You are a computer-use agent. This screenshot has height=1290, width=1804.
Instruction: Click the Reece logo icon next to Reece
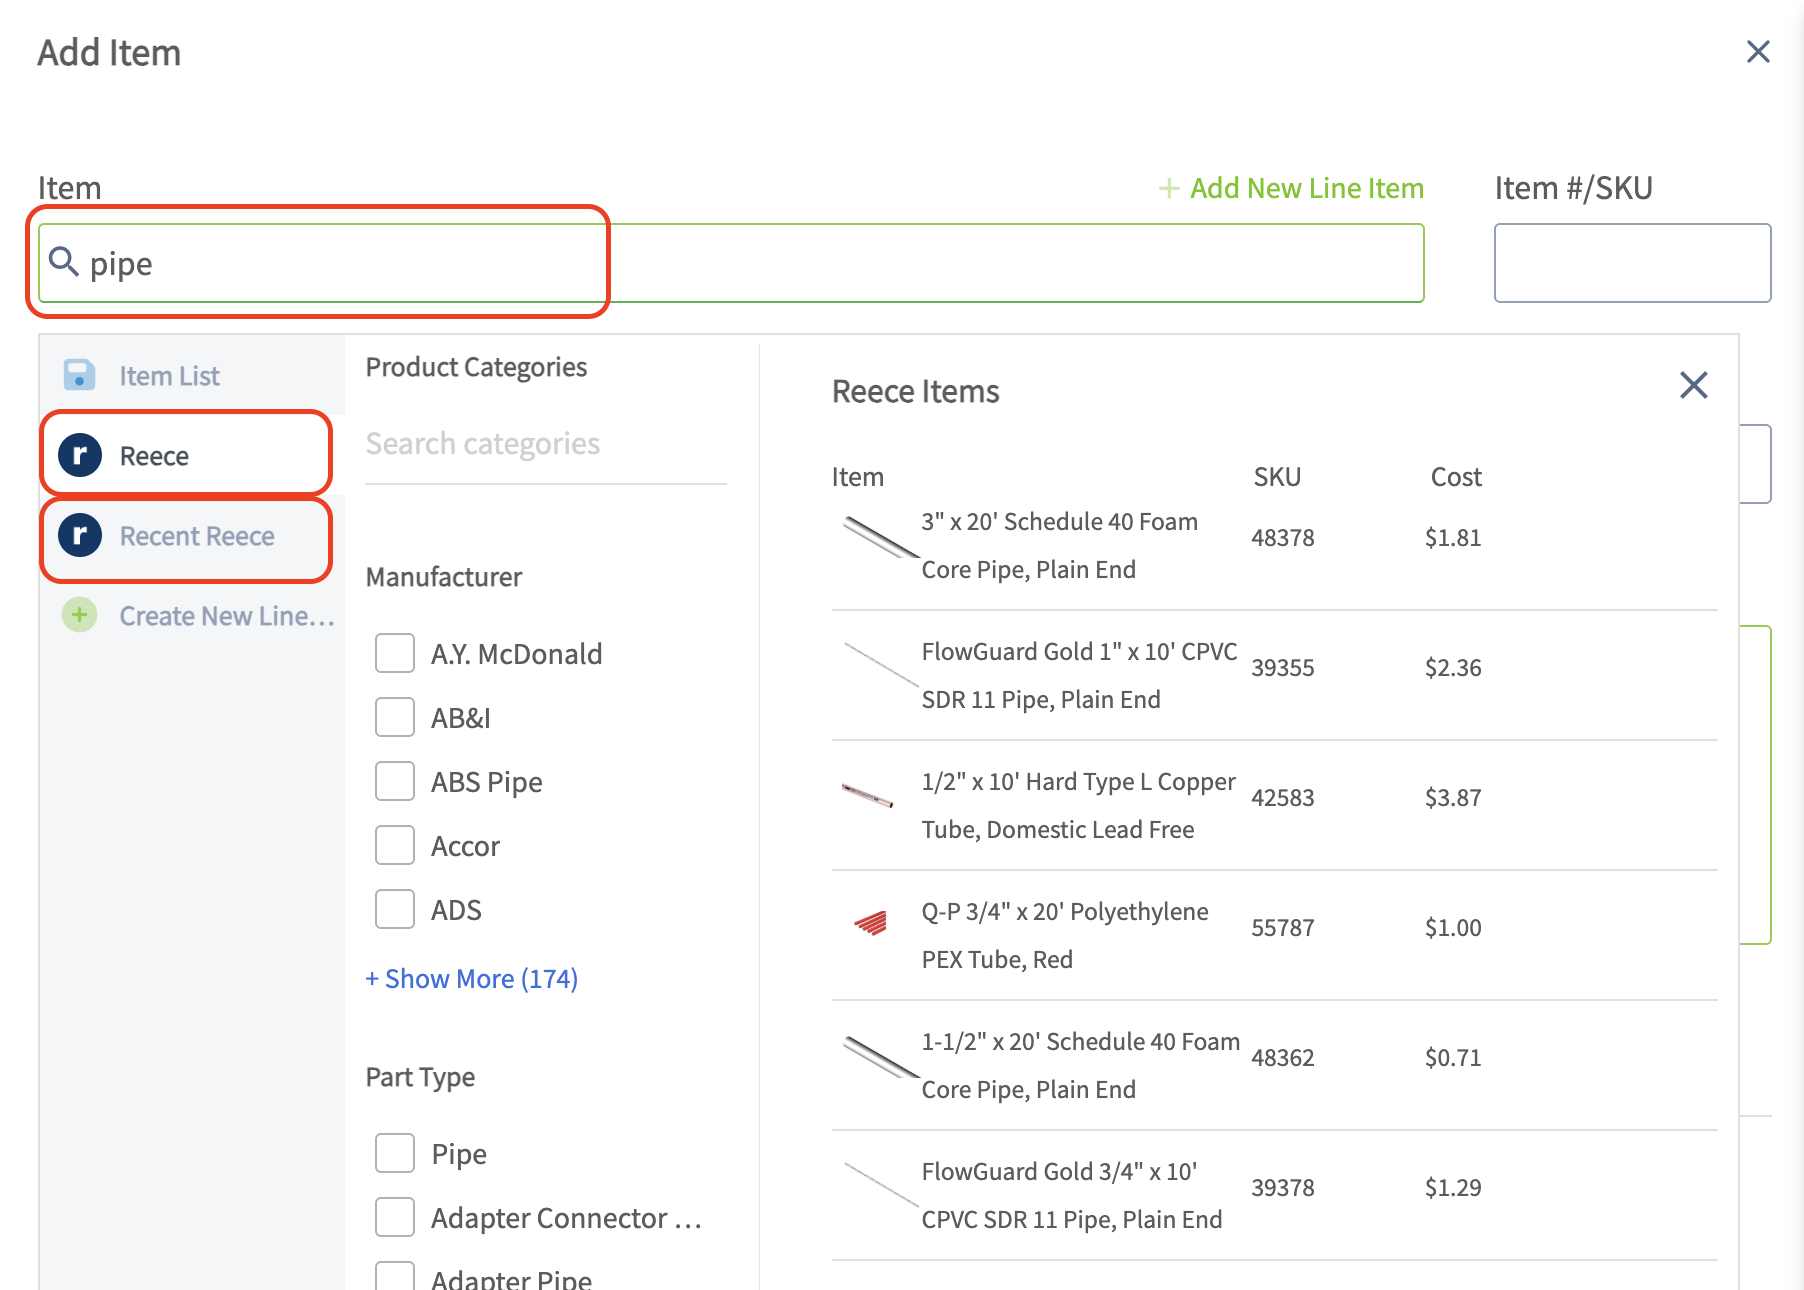coord(80,455)
